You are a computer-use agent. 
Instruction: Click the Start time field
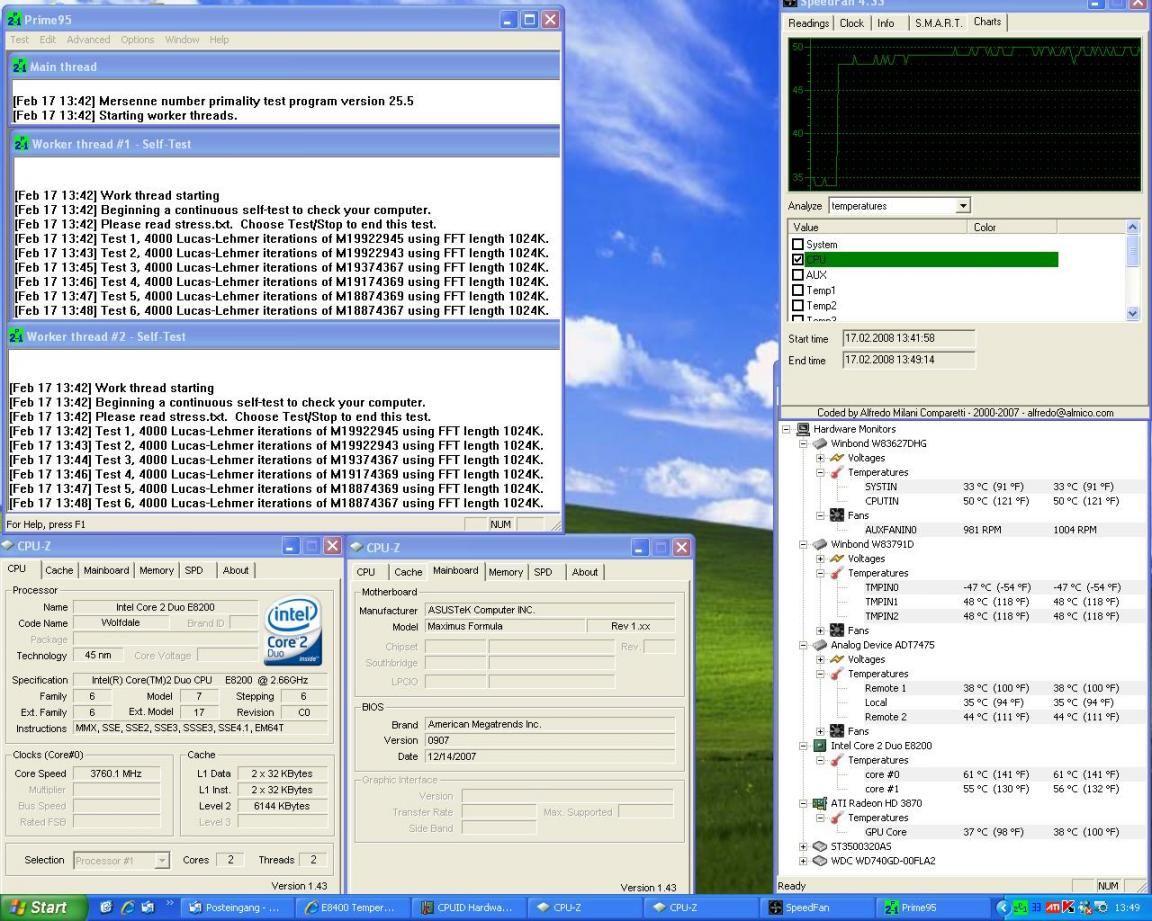coord(908,339)
